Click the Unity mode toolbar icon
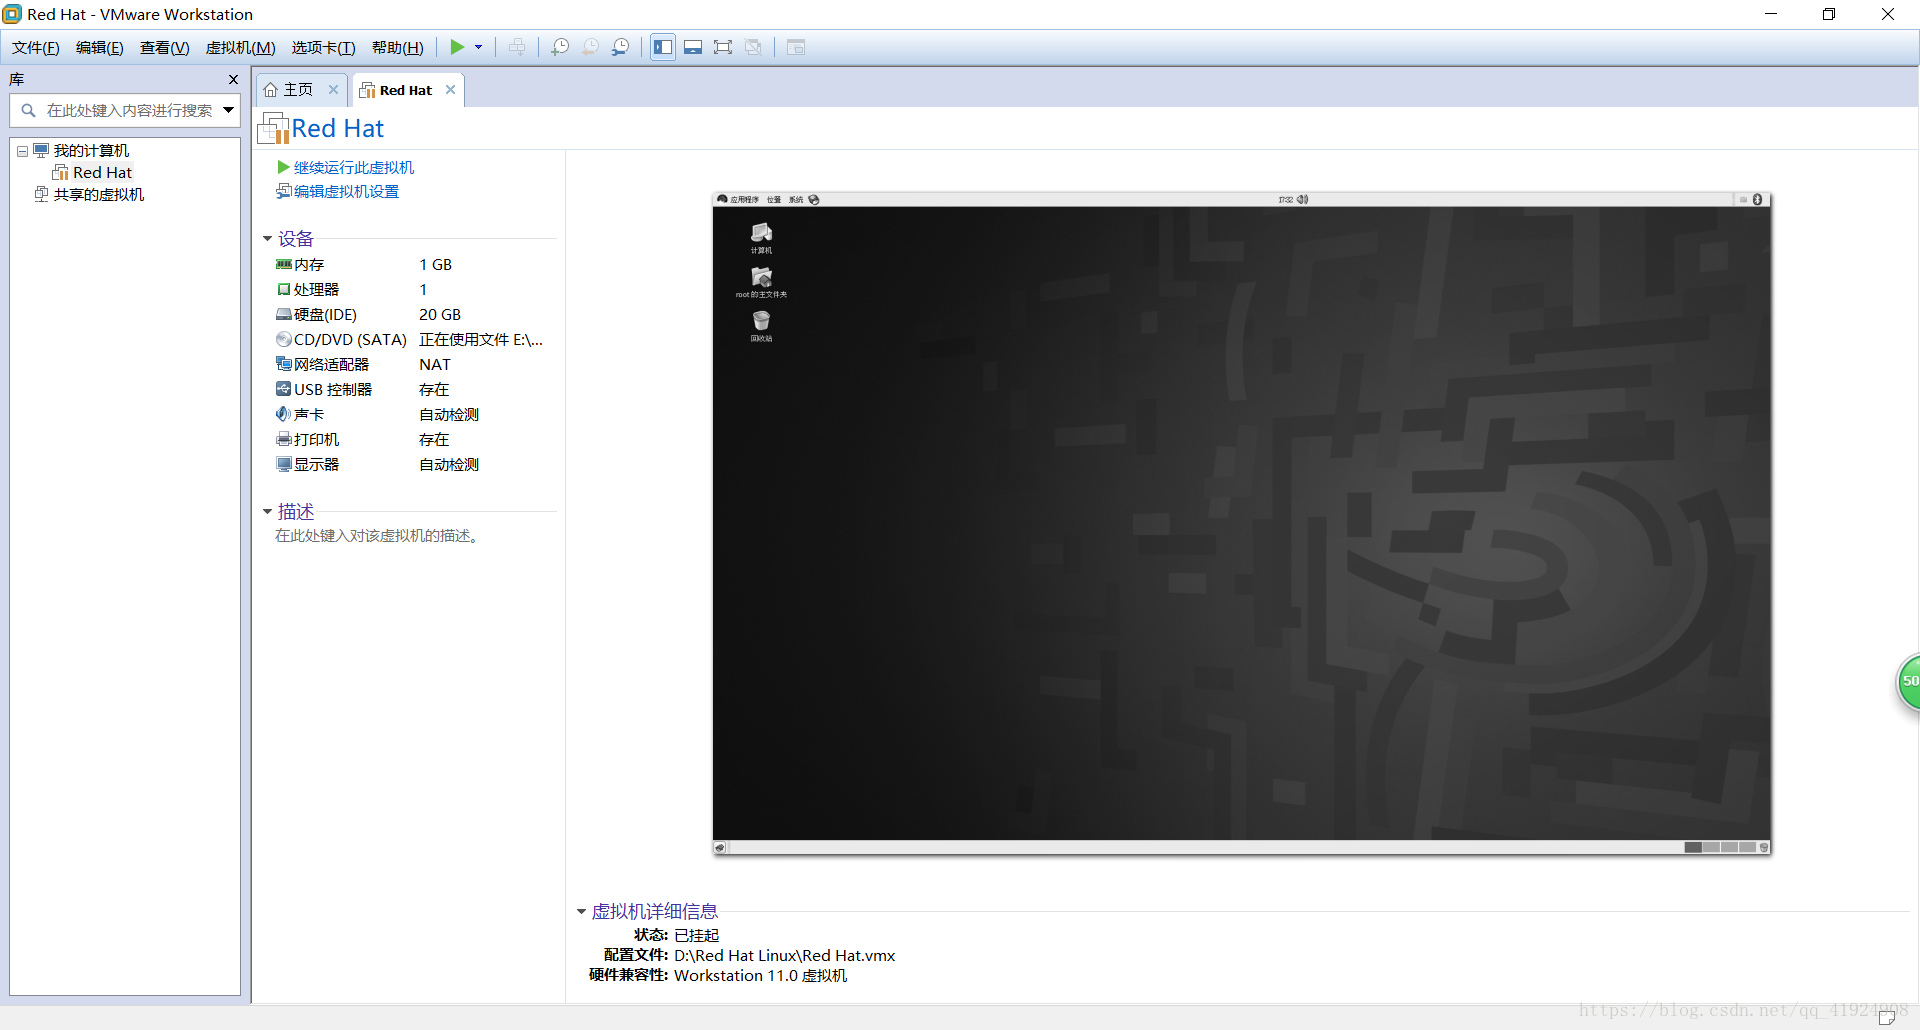The height and width of the screenshot is (1030, 1920). [754, 47]
